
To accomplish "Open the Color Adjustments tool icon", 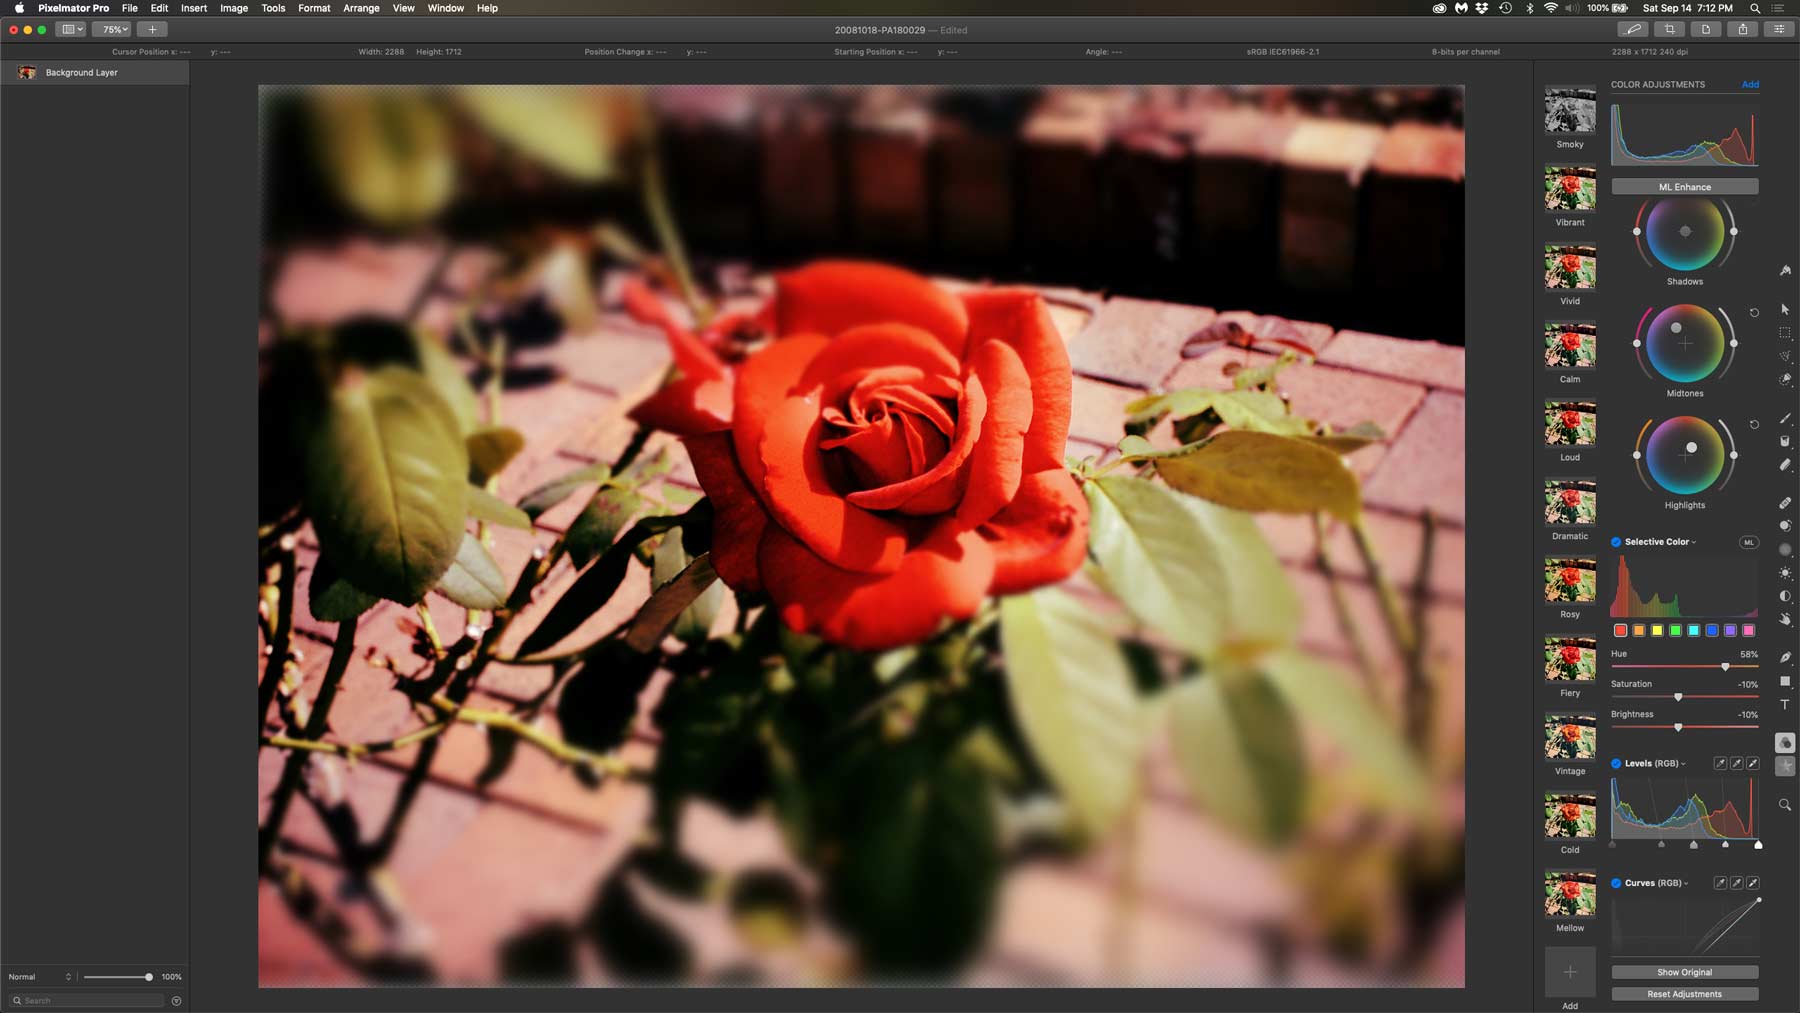I will [x=1785, y=742].
